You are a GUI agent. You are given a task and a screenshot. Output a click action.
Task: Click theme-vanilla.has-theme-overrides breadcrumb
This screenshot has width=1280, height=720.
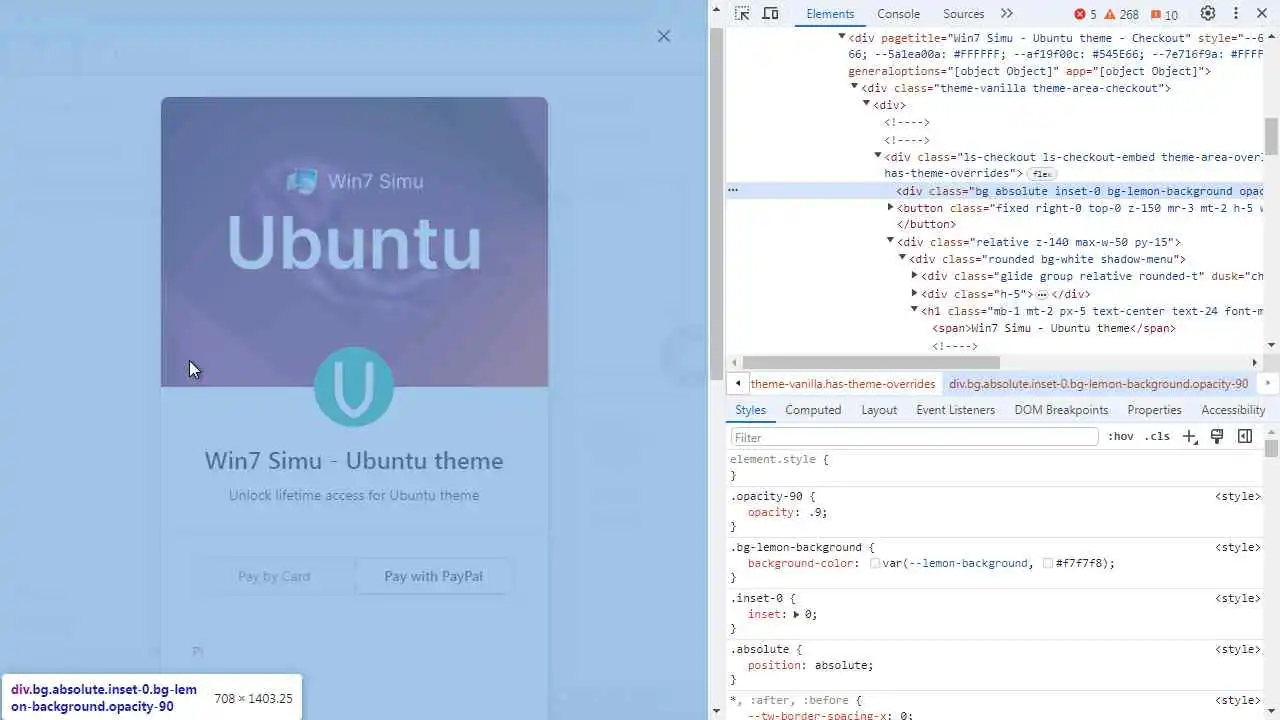[x=843, y=384]
